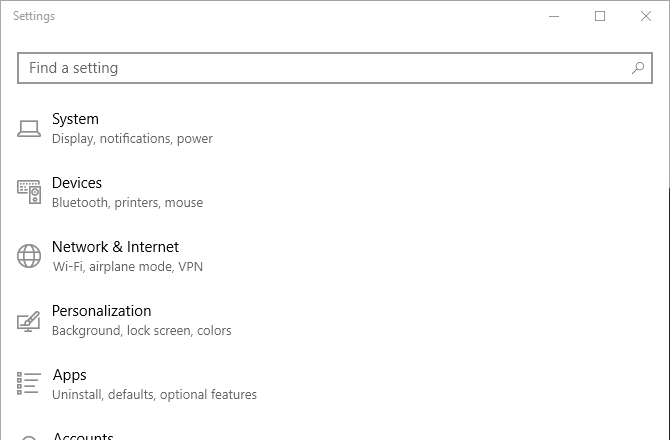Click the magnifier icon in the search box
This screenshot has width=670, height=440.
click(638, 68)
